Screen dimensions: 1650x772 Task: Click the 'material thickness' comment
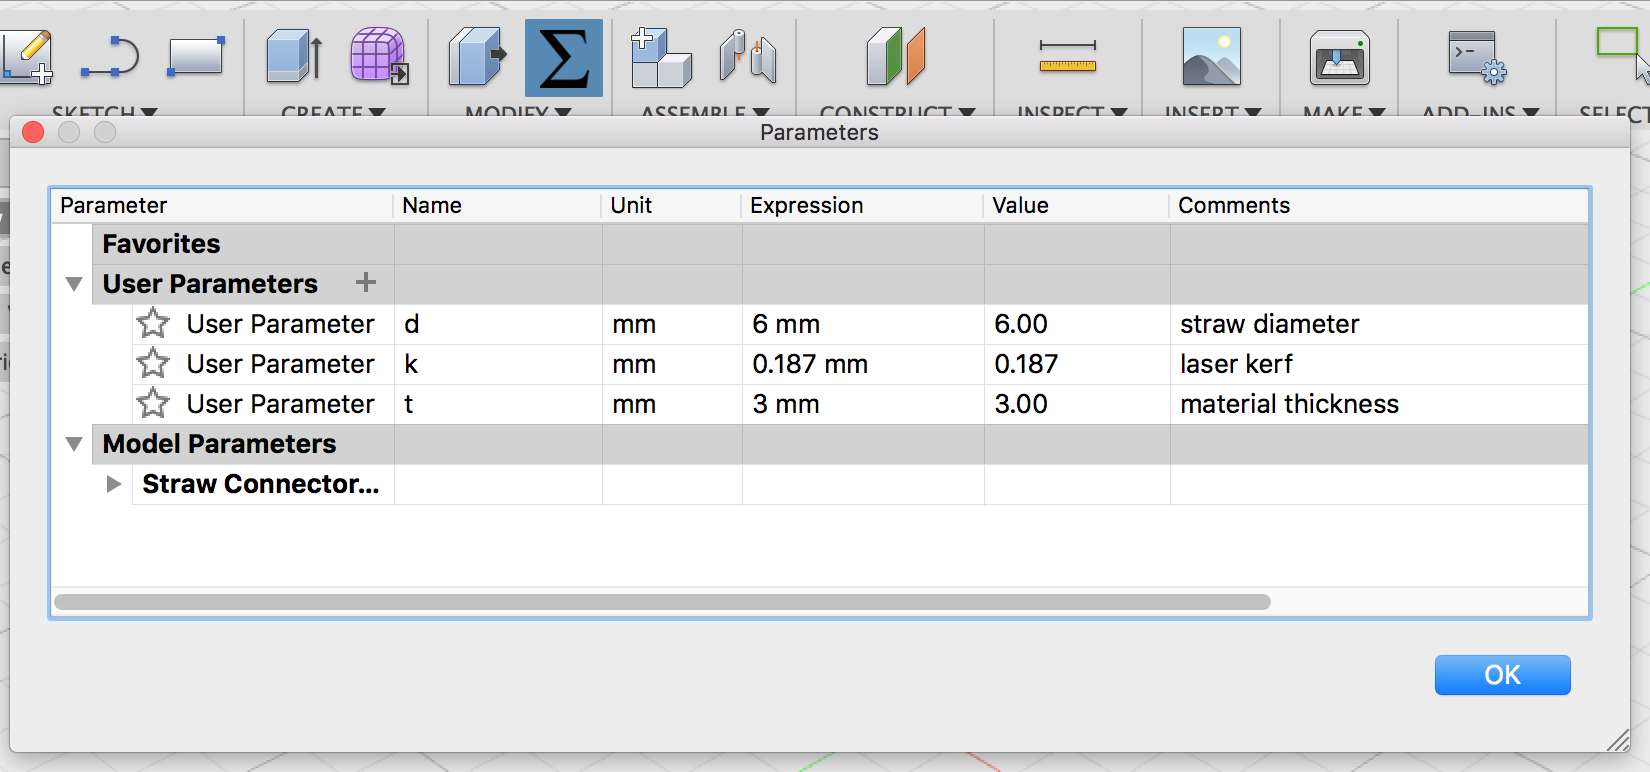click(1290, 404)
